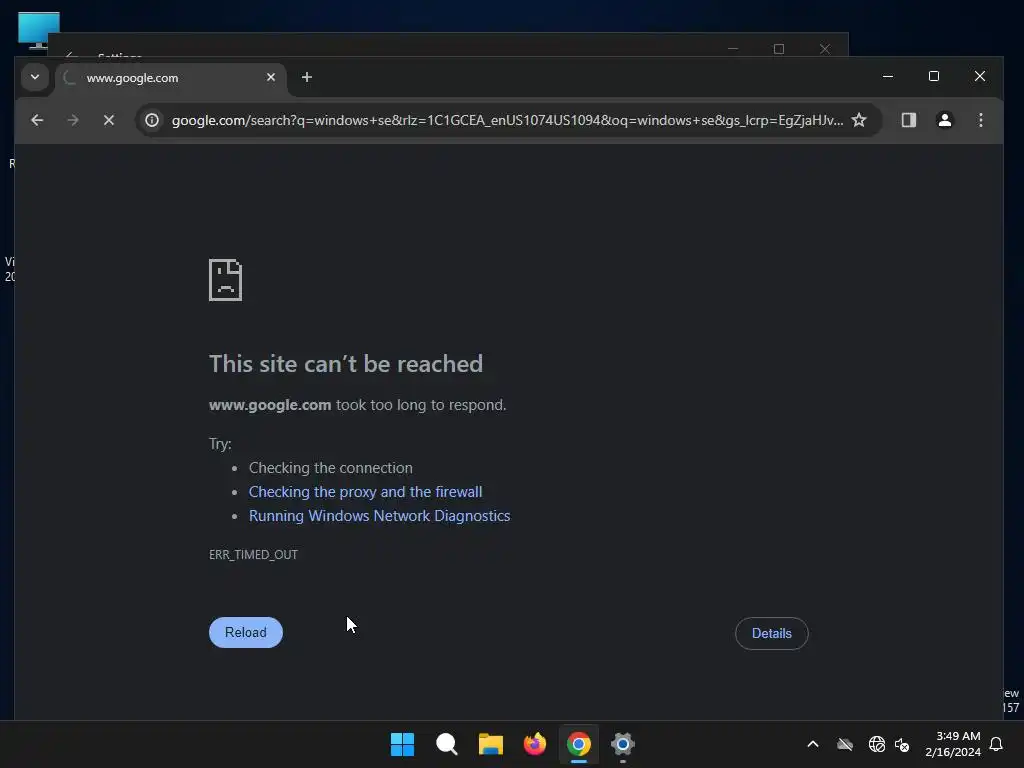Open taskbar Search icon
The width and height of the screenshot is (1024, 768).
pos(447,744)
